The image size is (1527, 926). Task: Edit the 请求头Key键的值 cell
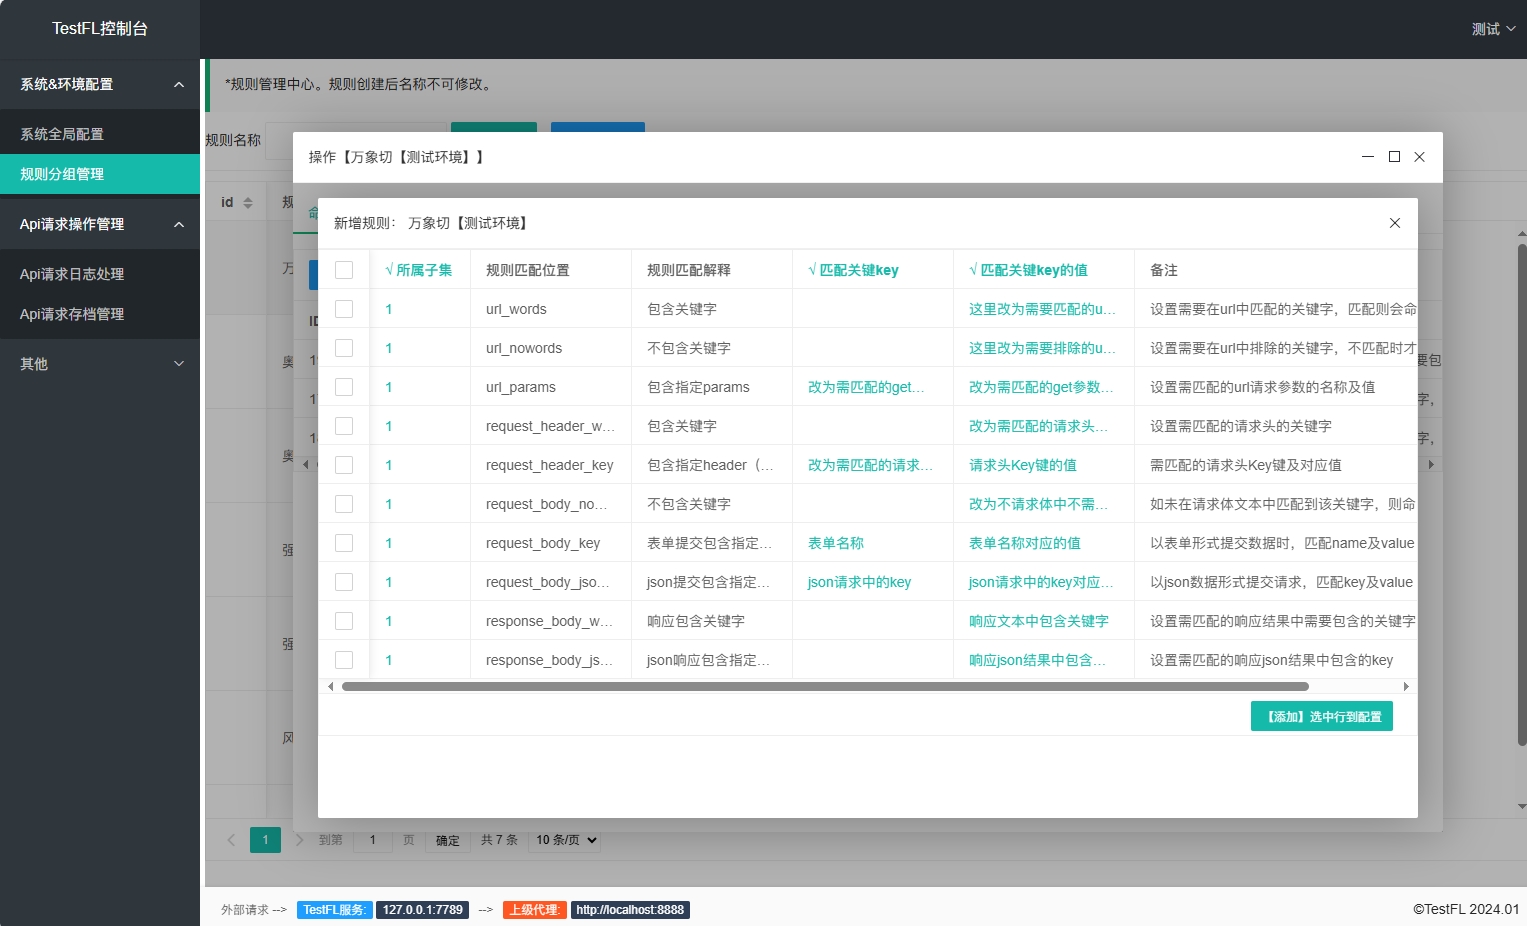[x=1042, y=465]
